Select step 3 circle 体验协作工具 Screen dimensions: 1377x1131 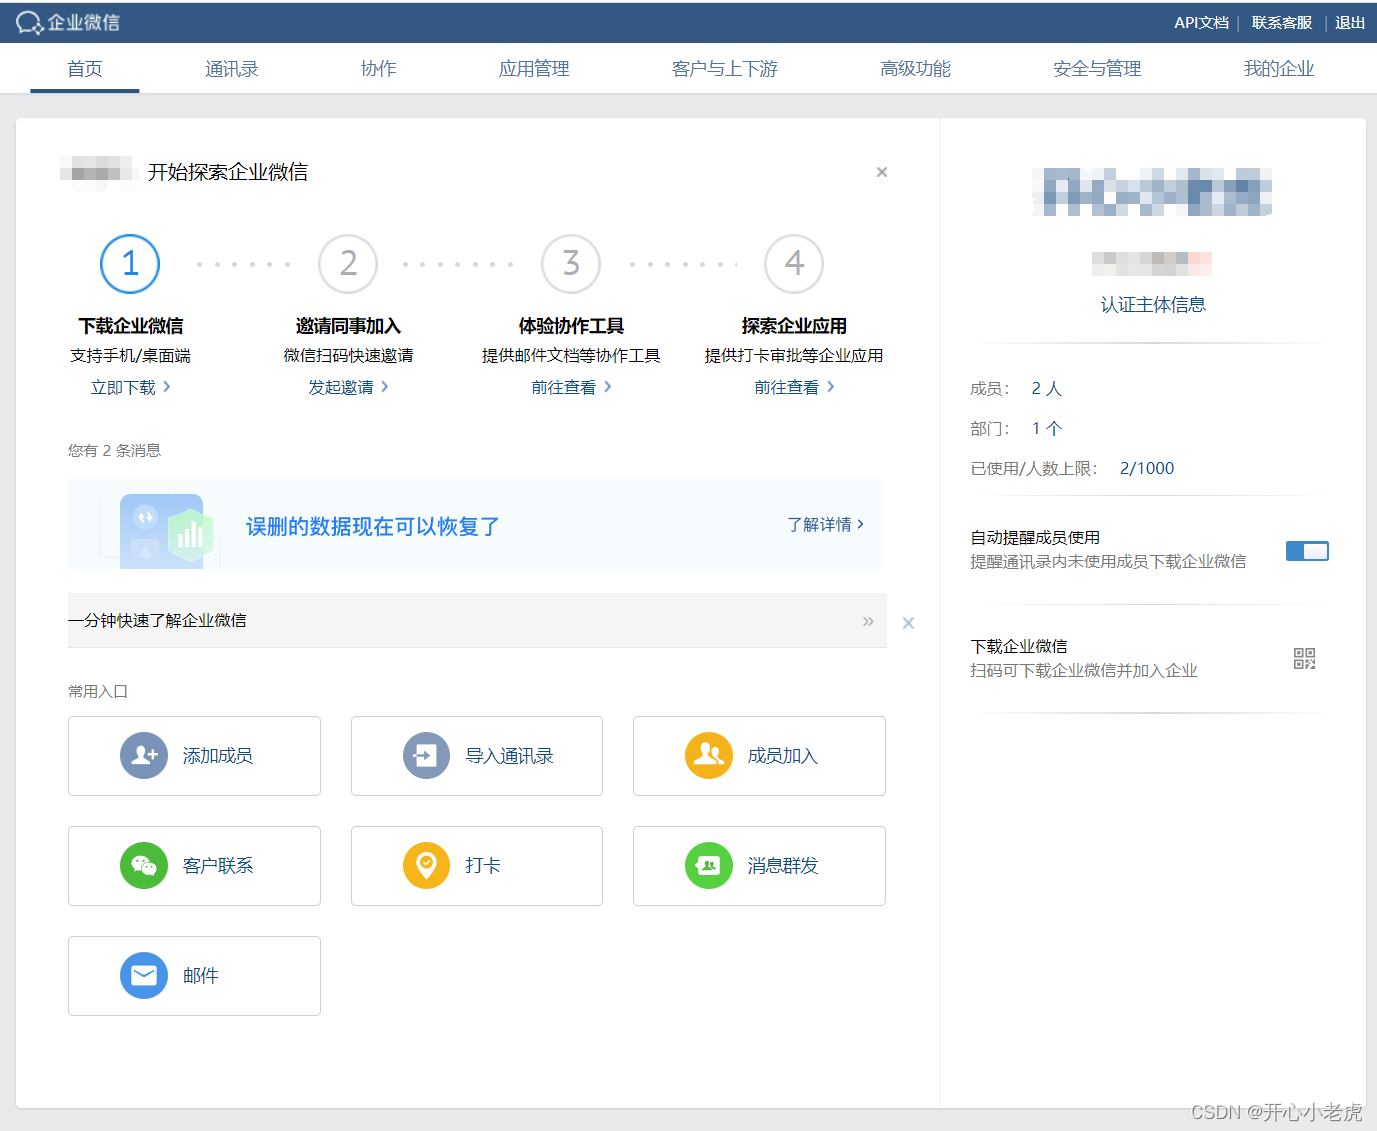[x=571, y=264]
